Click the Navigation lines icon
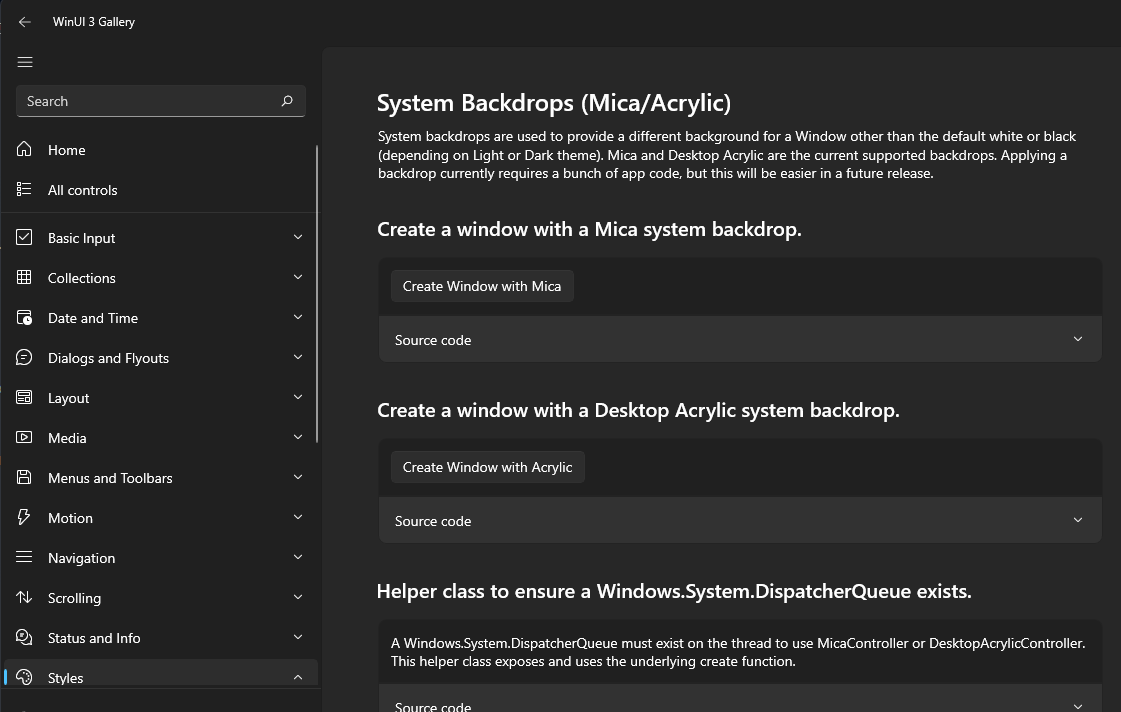Viewport: 1121px width, 712px height. tap(24, 557)
